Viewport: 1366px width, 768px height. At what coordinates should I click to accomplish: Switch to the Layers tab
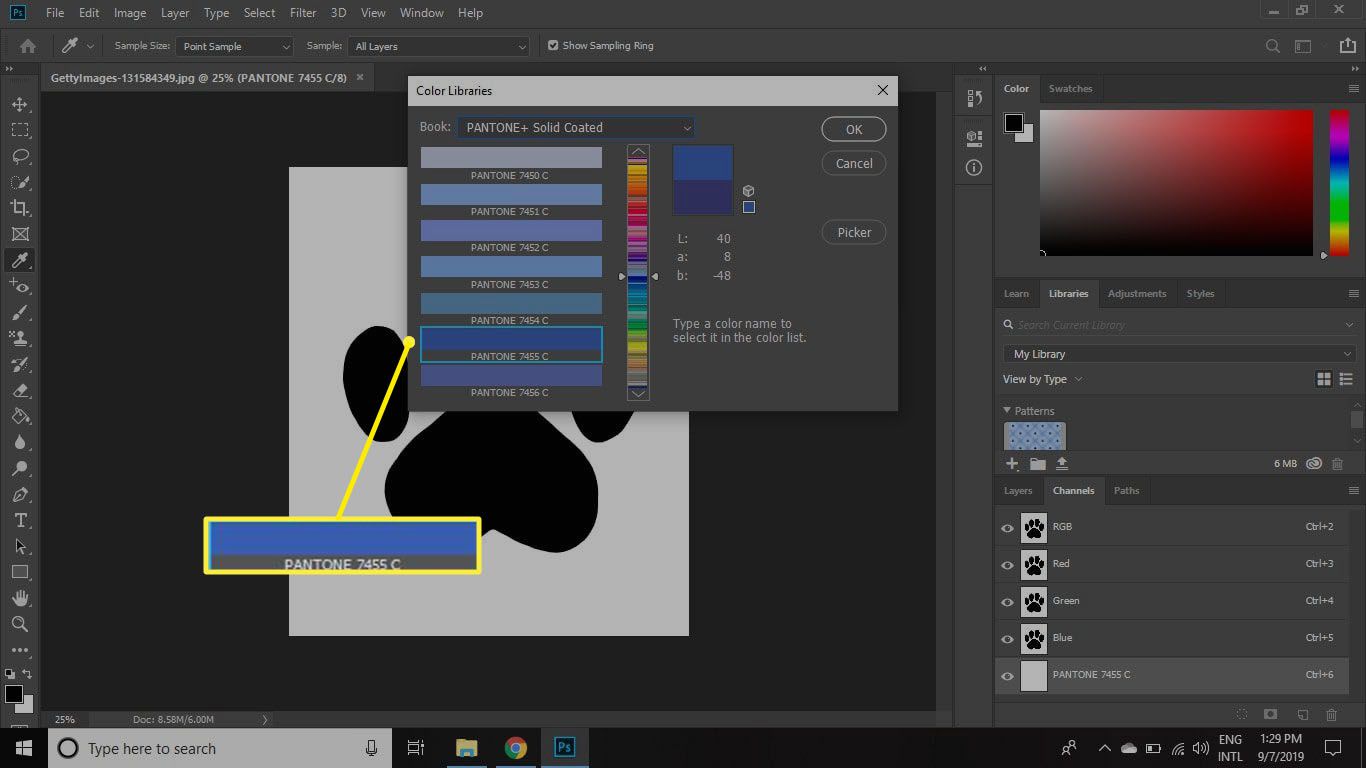coord(1018,491)
